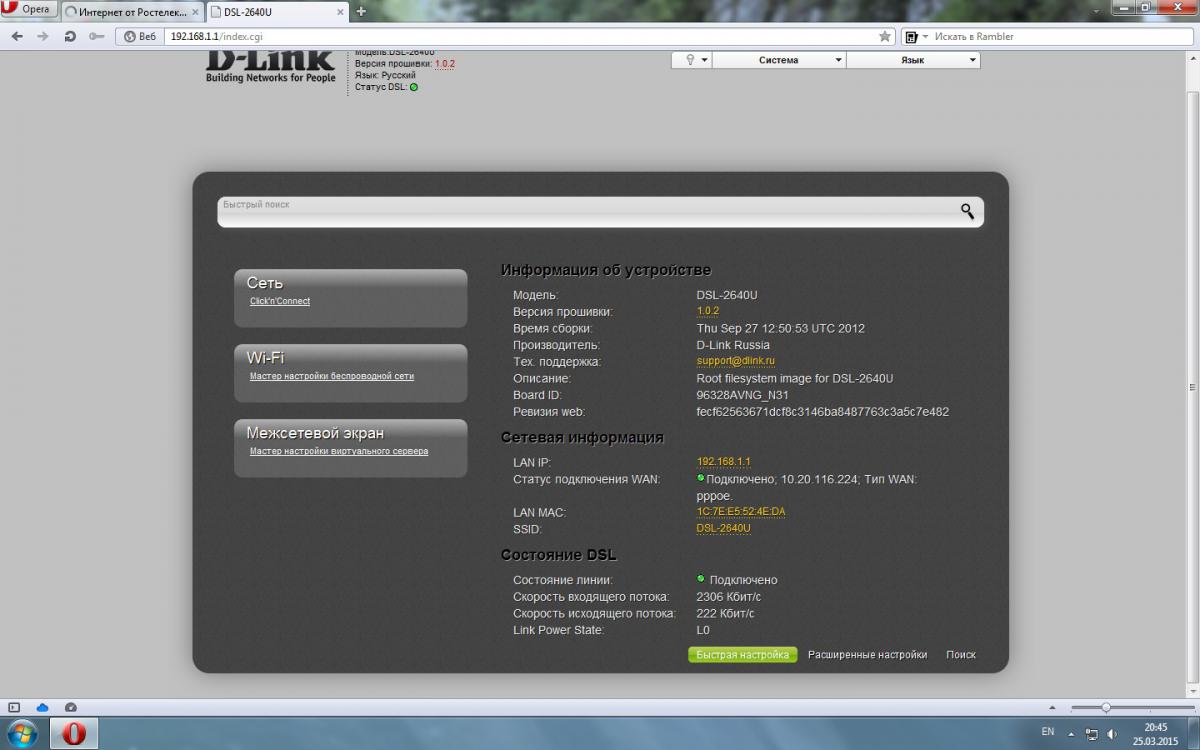Click the Opera Turbo icon in status bar
Viewport: 1200px width, 750px height.
tap(70, 707)
